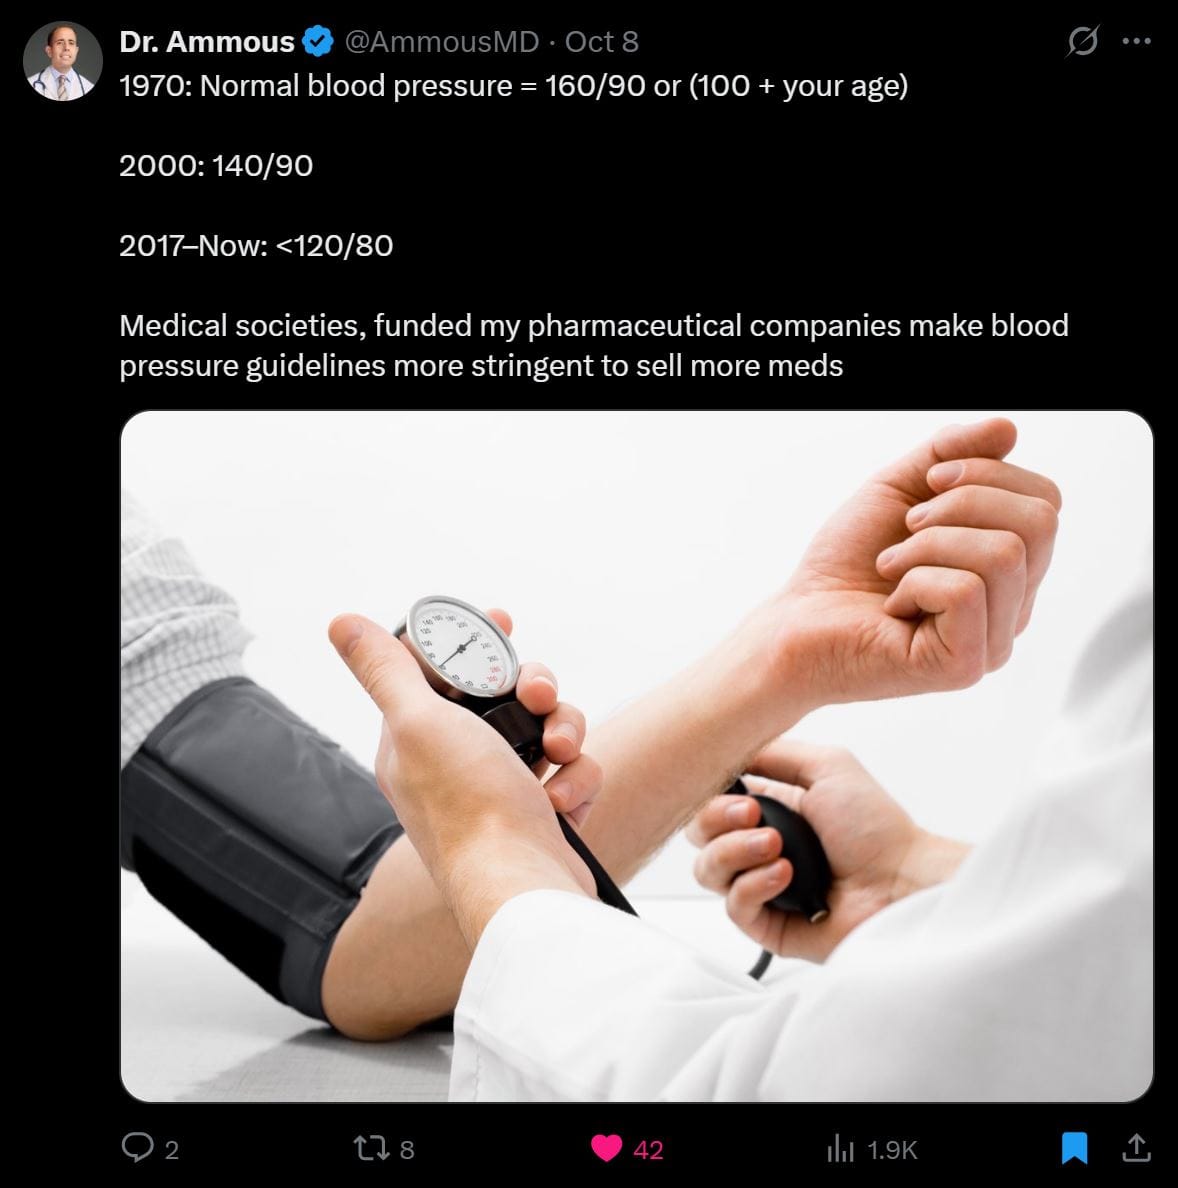Unlike the post via pink heart

click(x=606, y=1149)
